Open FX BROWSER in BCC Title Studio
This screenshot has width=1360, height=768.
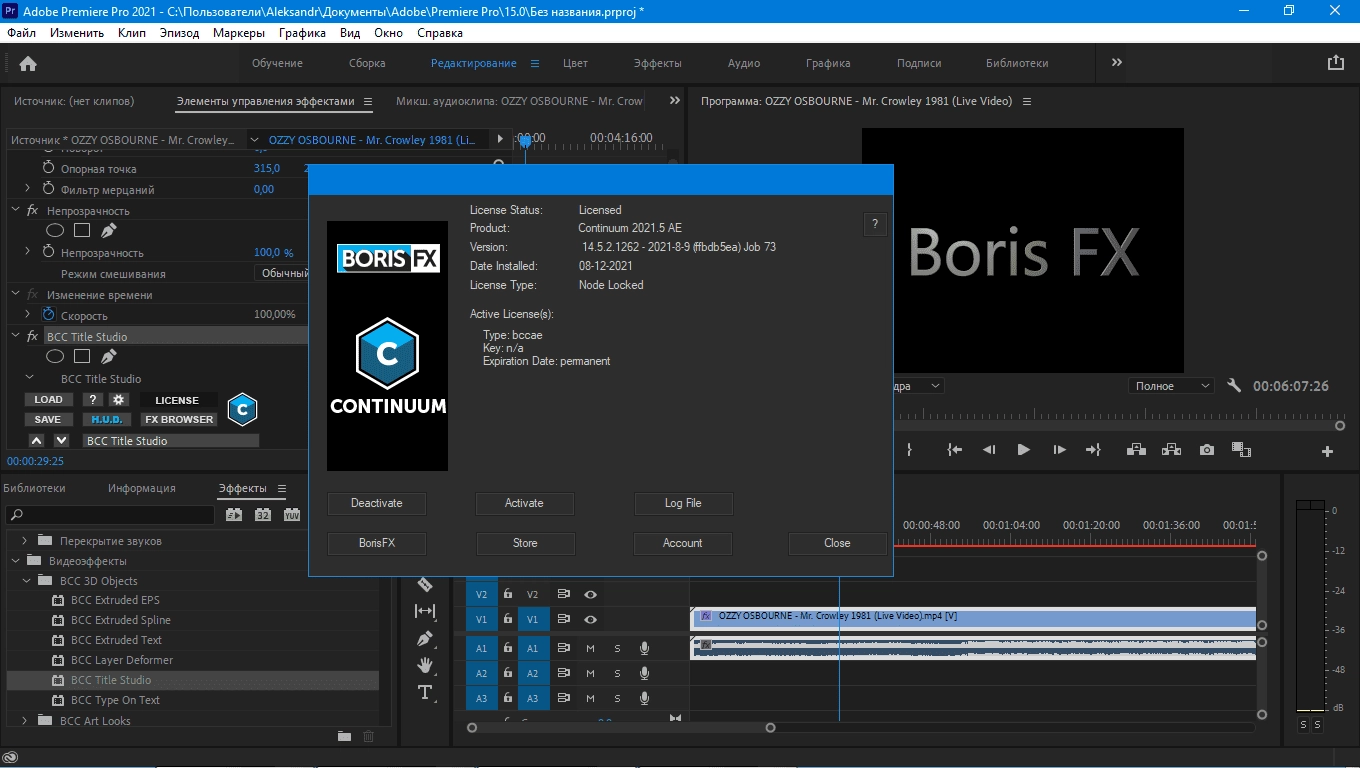[179, 419]
